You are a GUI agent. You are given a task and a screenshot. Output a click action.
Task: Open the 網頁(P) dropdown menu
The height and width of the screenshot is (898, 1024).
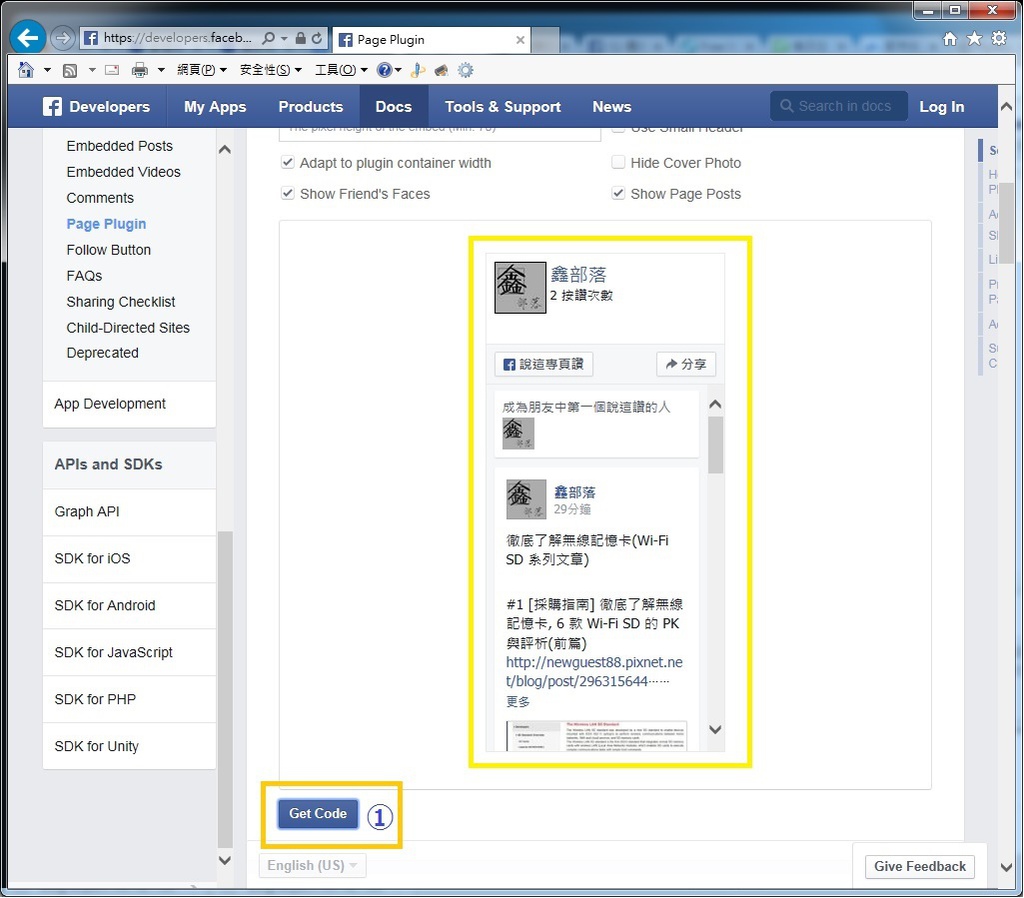[x=202, y=70]
